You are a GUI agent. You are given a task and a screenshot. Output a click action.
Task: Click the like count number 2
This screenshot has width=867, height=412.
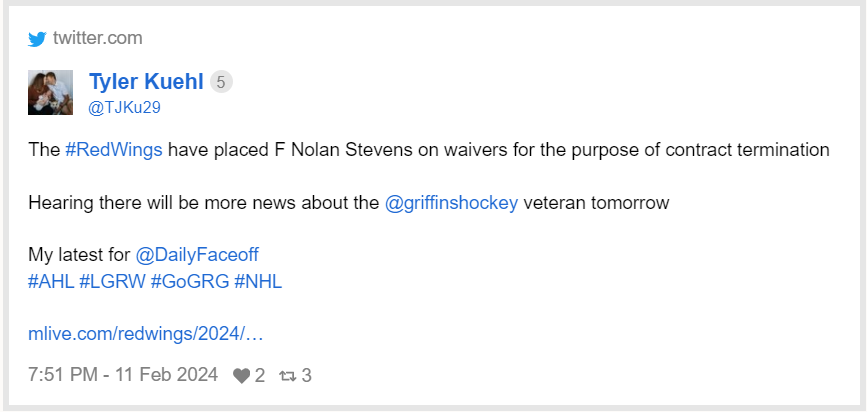tap(260, 376)
